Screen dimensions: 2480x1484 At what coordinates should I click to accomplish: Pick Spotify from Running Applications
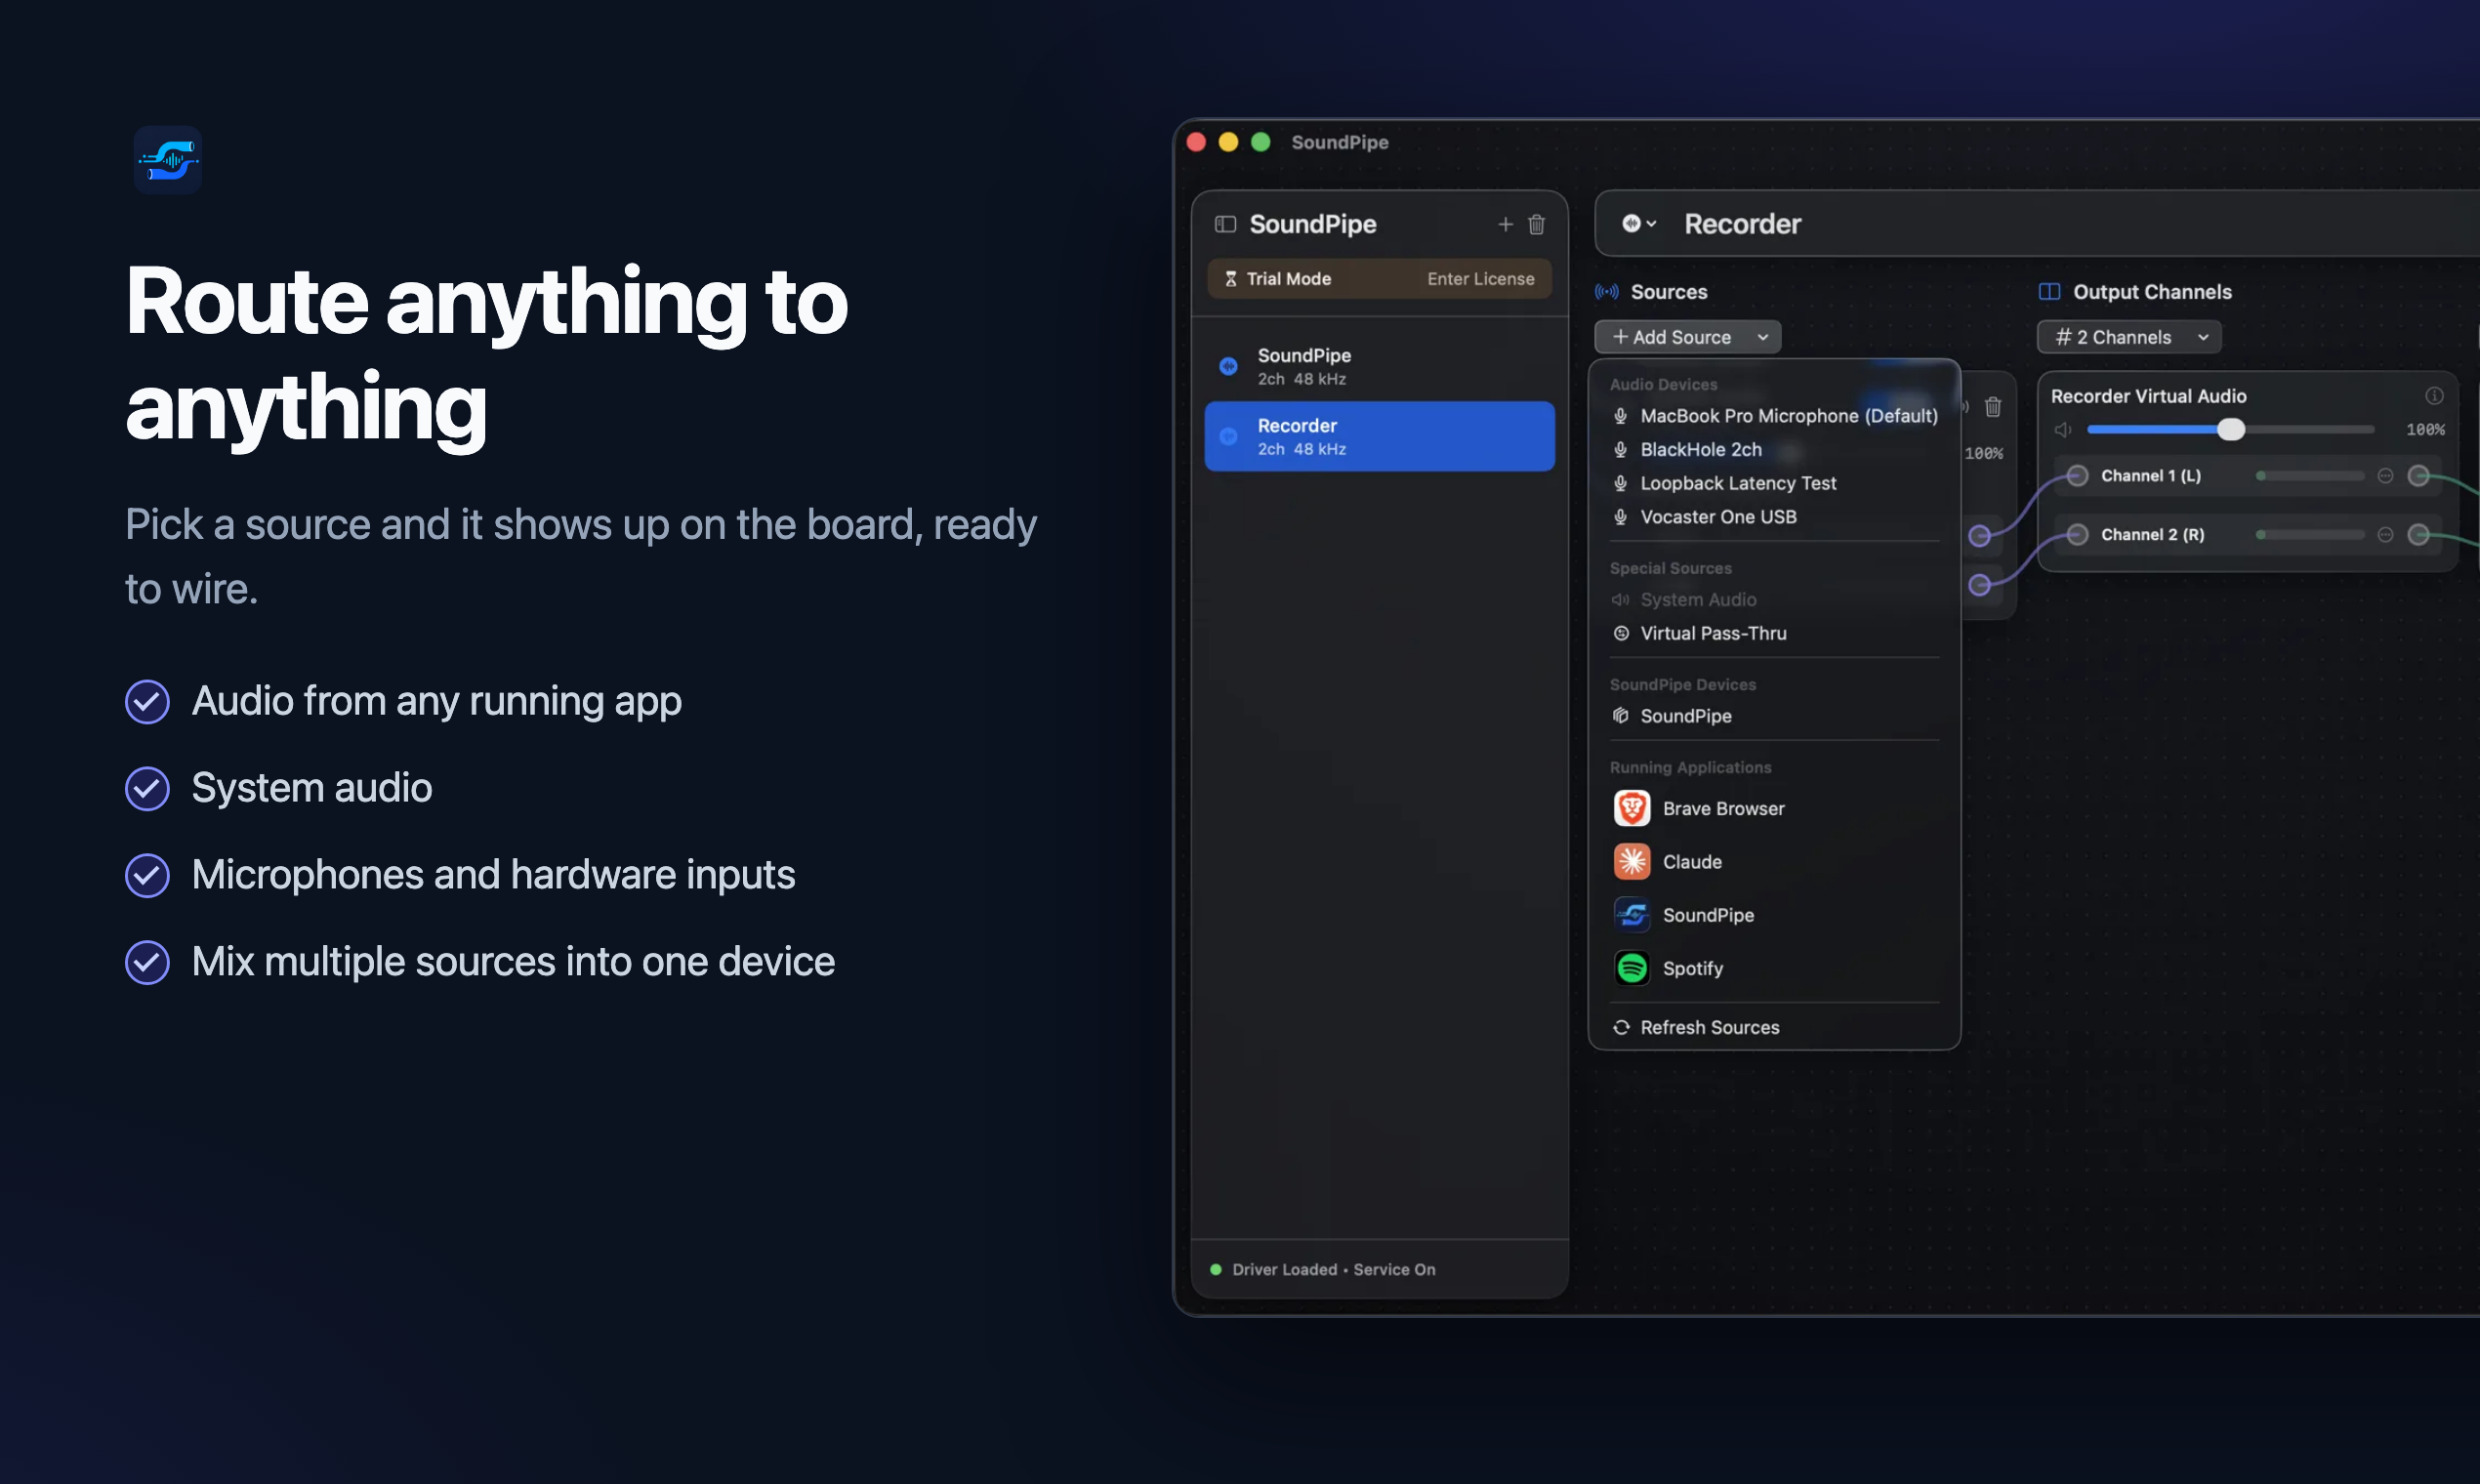click(x=1775, y=968)
